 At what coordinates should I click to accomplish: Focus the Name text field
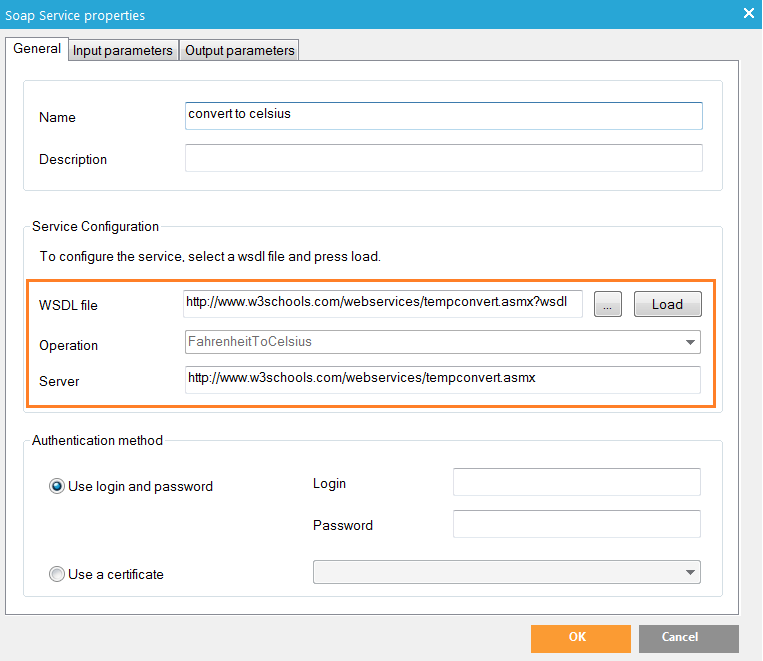tap(444, 116)
